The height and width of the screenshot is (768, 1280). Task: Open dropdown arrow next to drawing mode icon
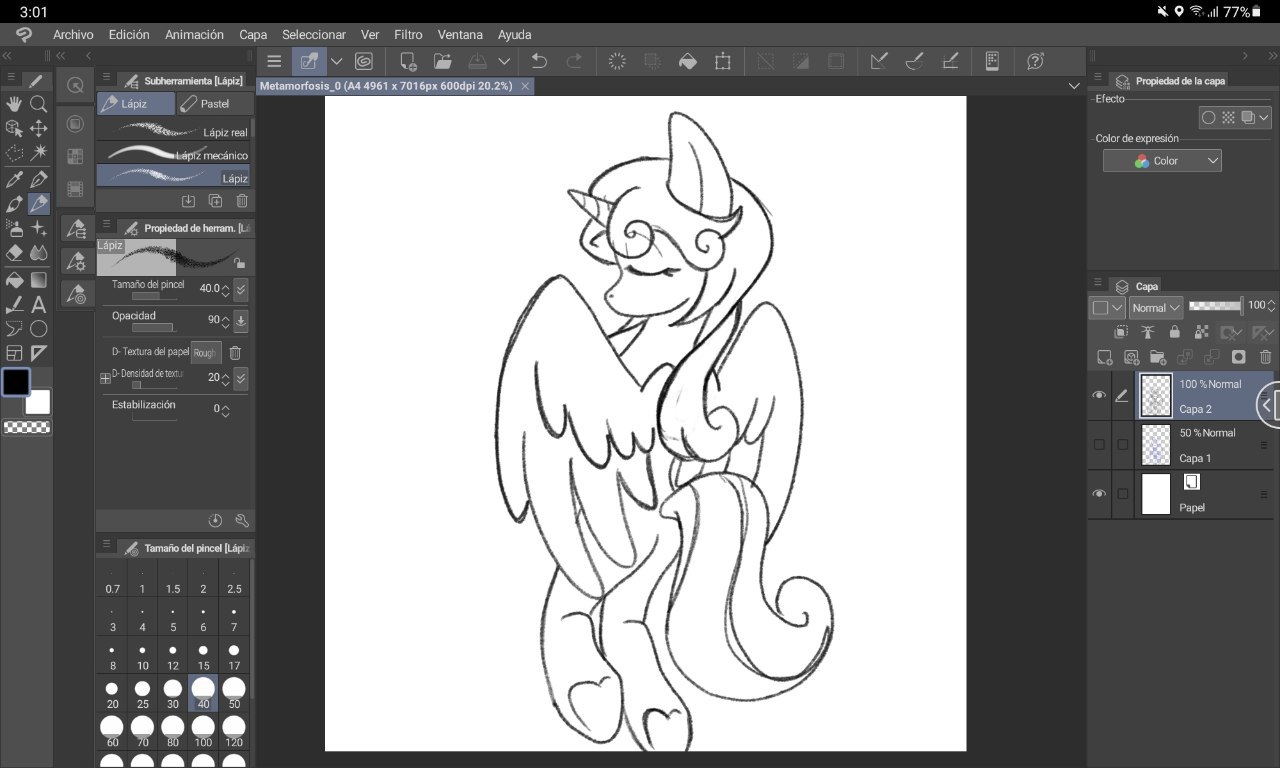(336, 61)
